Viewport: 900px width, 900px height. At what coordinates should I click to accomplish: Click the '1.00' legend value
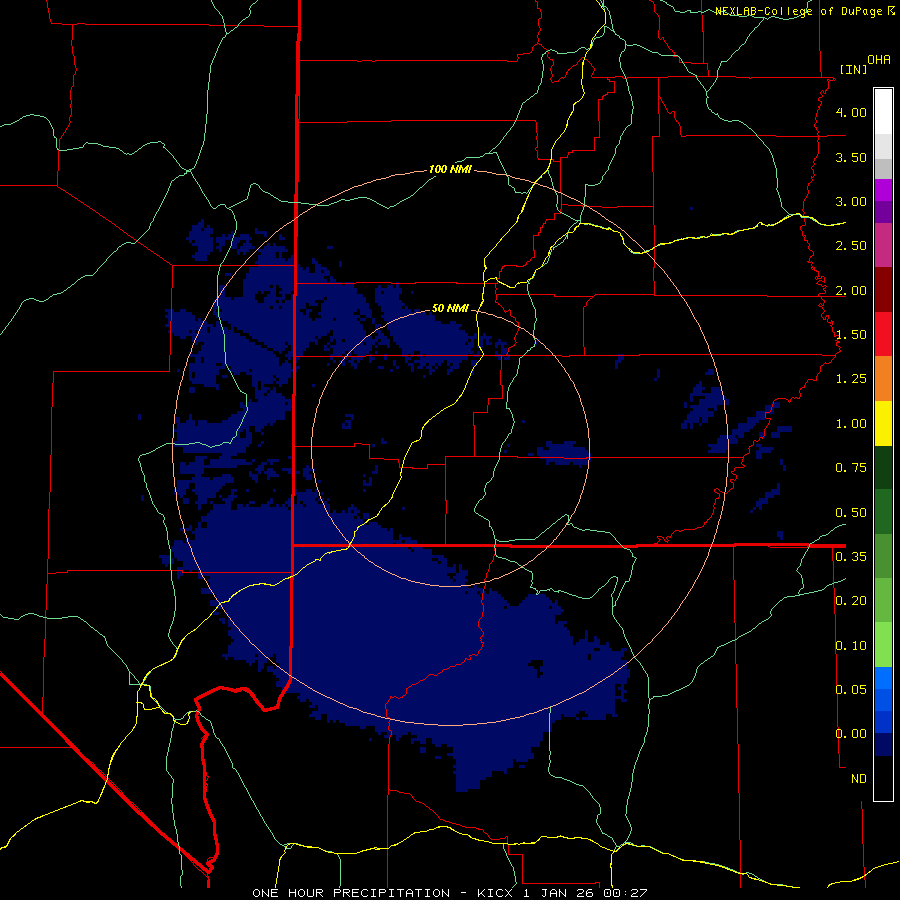(x=851, y=424)
